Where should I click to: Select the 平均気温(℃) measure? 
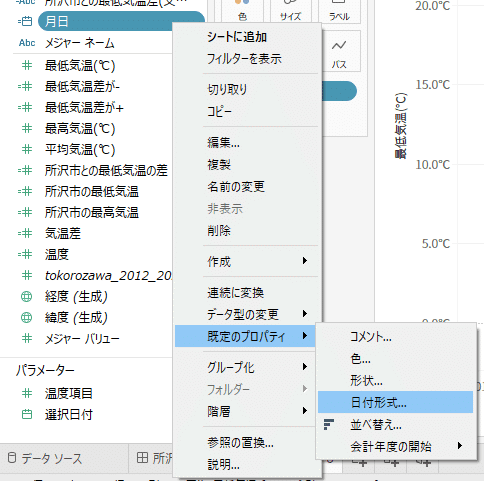(x=80, y=149)
